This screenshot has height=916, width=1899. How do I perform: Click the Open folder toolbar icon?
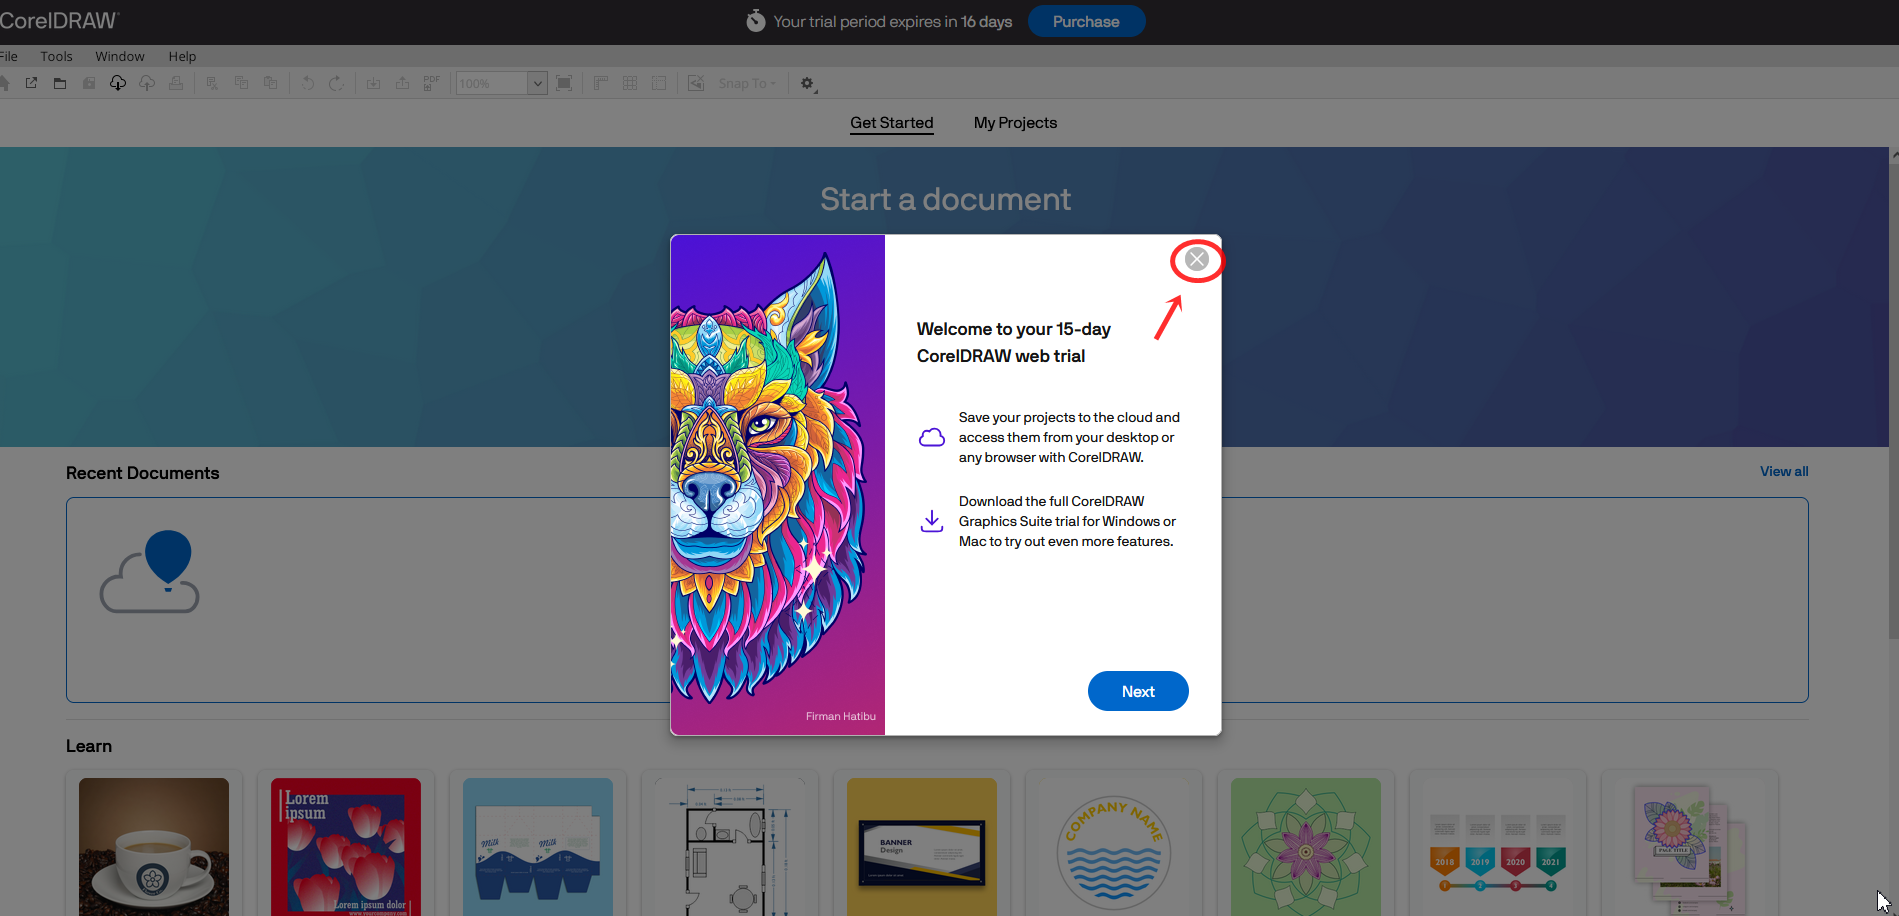[60, 83]
